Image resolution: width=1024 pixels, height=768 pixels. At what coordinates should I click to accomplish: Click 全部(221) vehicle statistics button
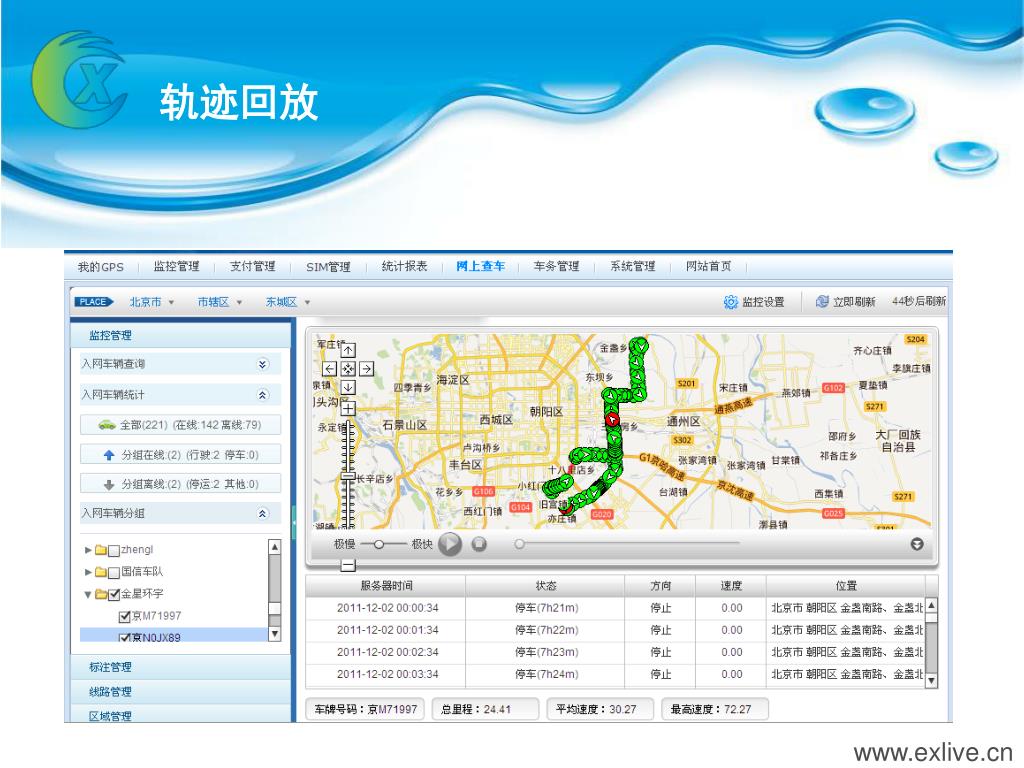[x=180, y=425]
